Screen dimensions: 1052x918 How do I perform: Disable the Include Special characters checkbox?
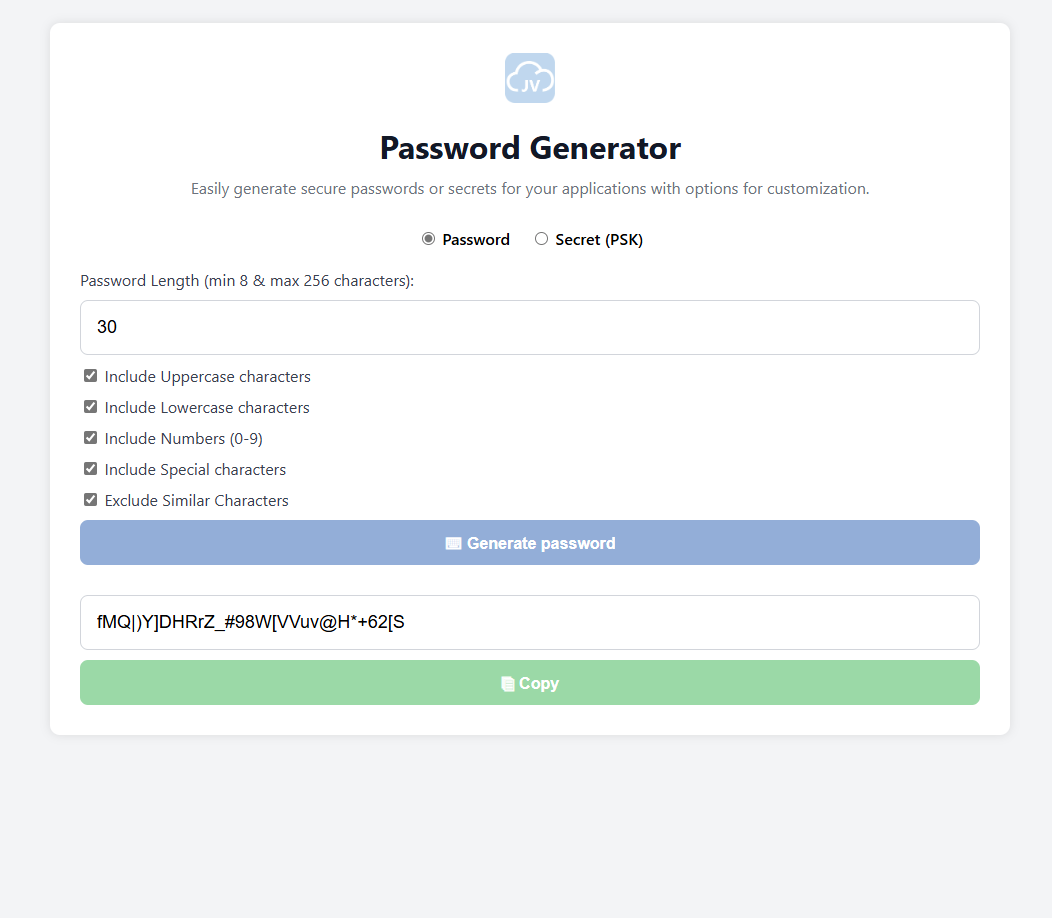click(91, 469)
